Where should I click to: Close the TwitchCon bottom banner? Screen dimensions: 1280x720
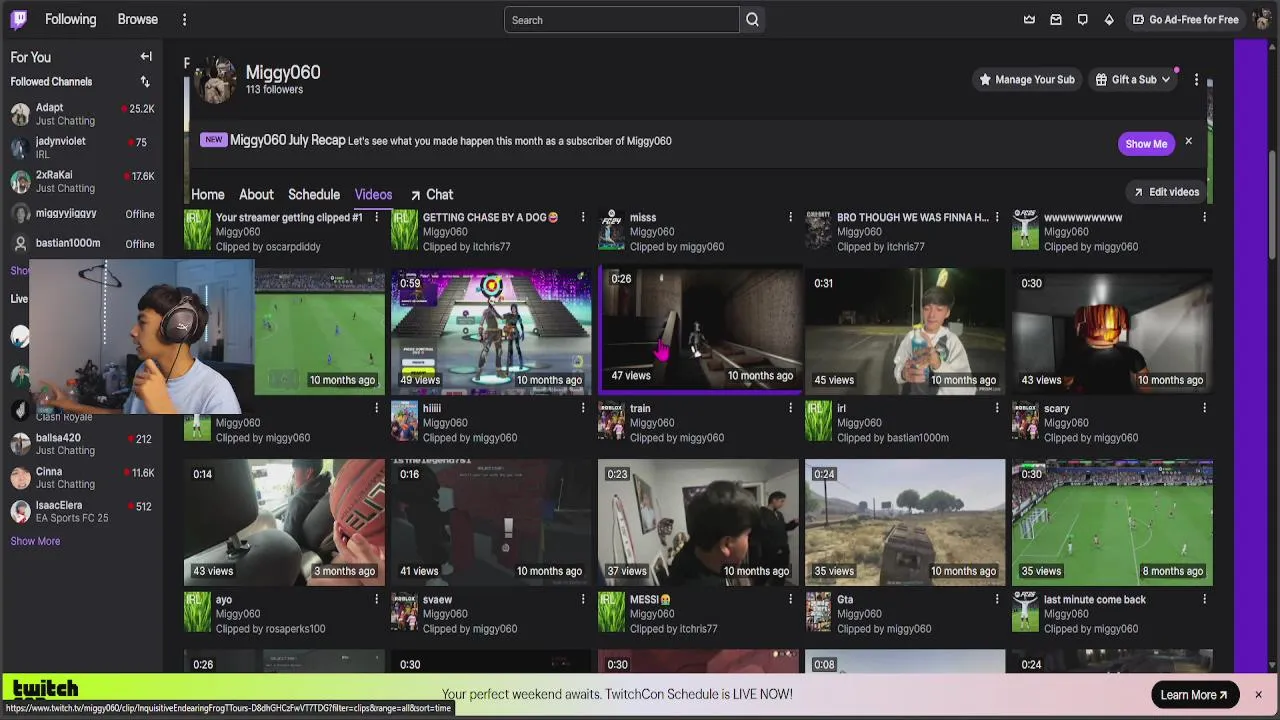click(1258, 695)
